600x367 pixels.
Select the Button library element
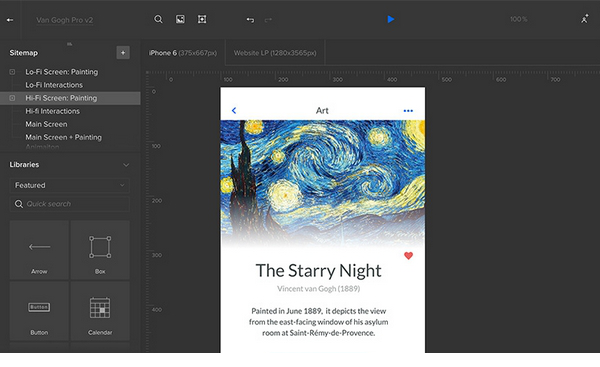[39, 311]
